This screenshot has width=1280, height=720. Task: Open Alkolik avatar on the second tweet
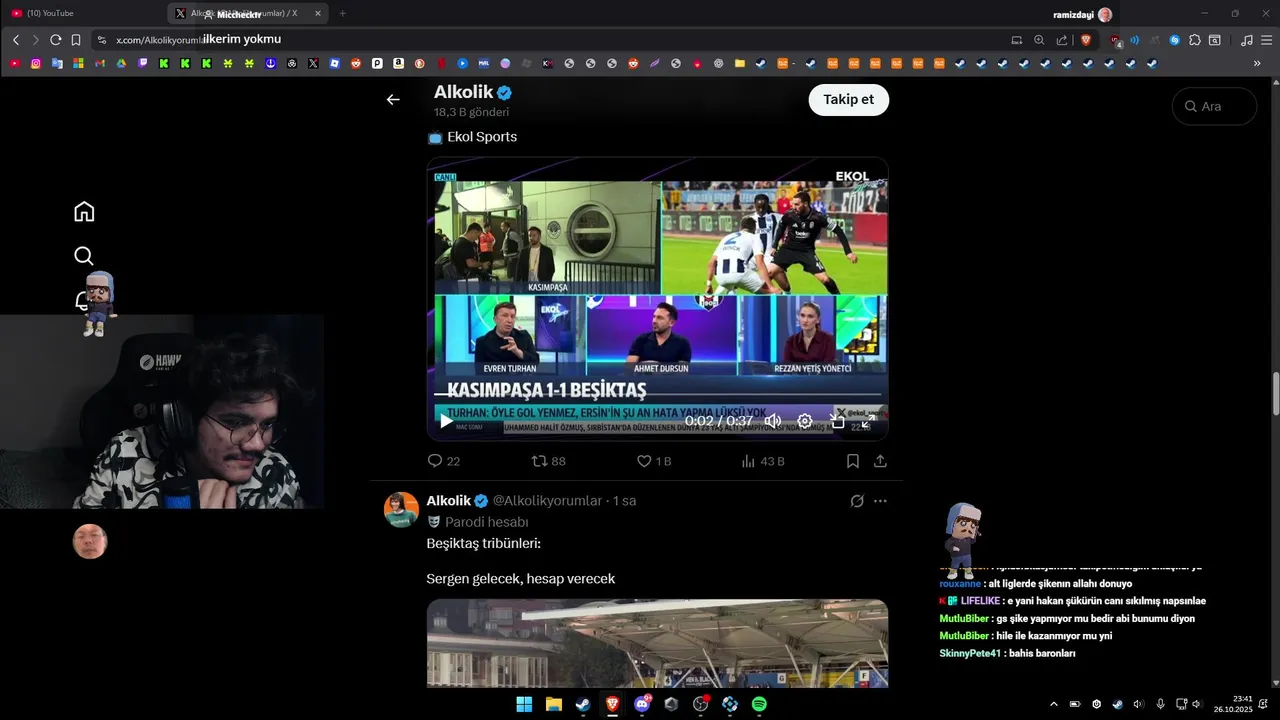coord(401,509)
